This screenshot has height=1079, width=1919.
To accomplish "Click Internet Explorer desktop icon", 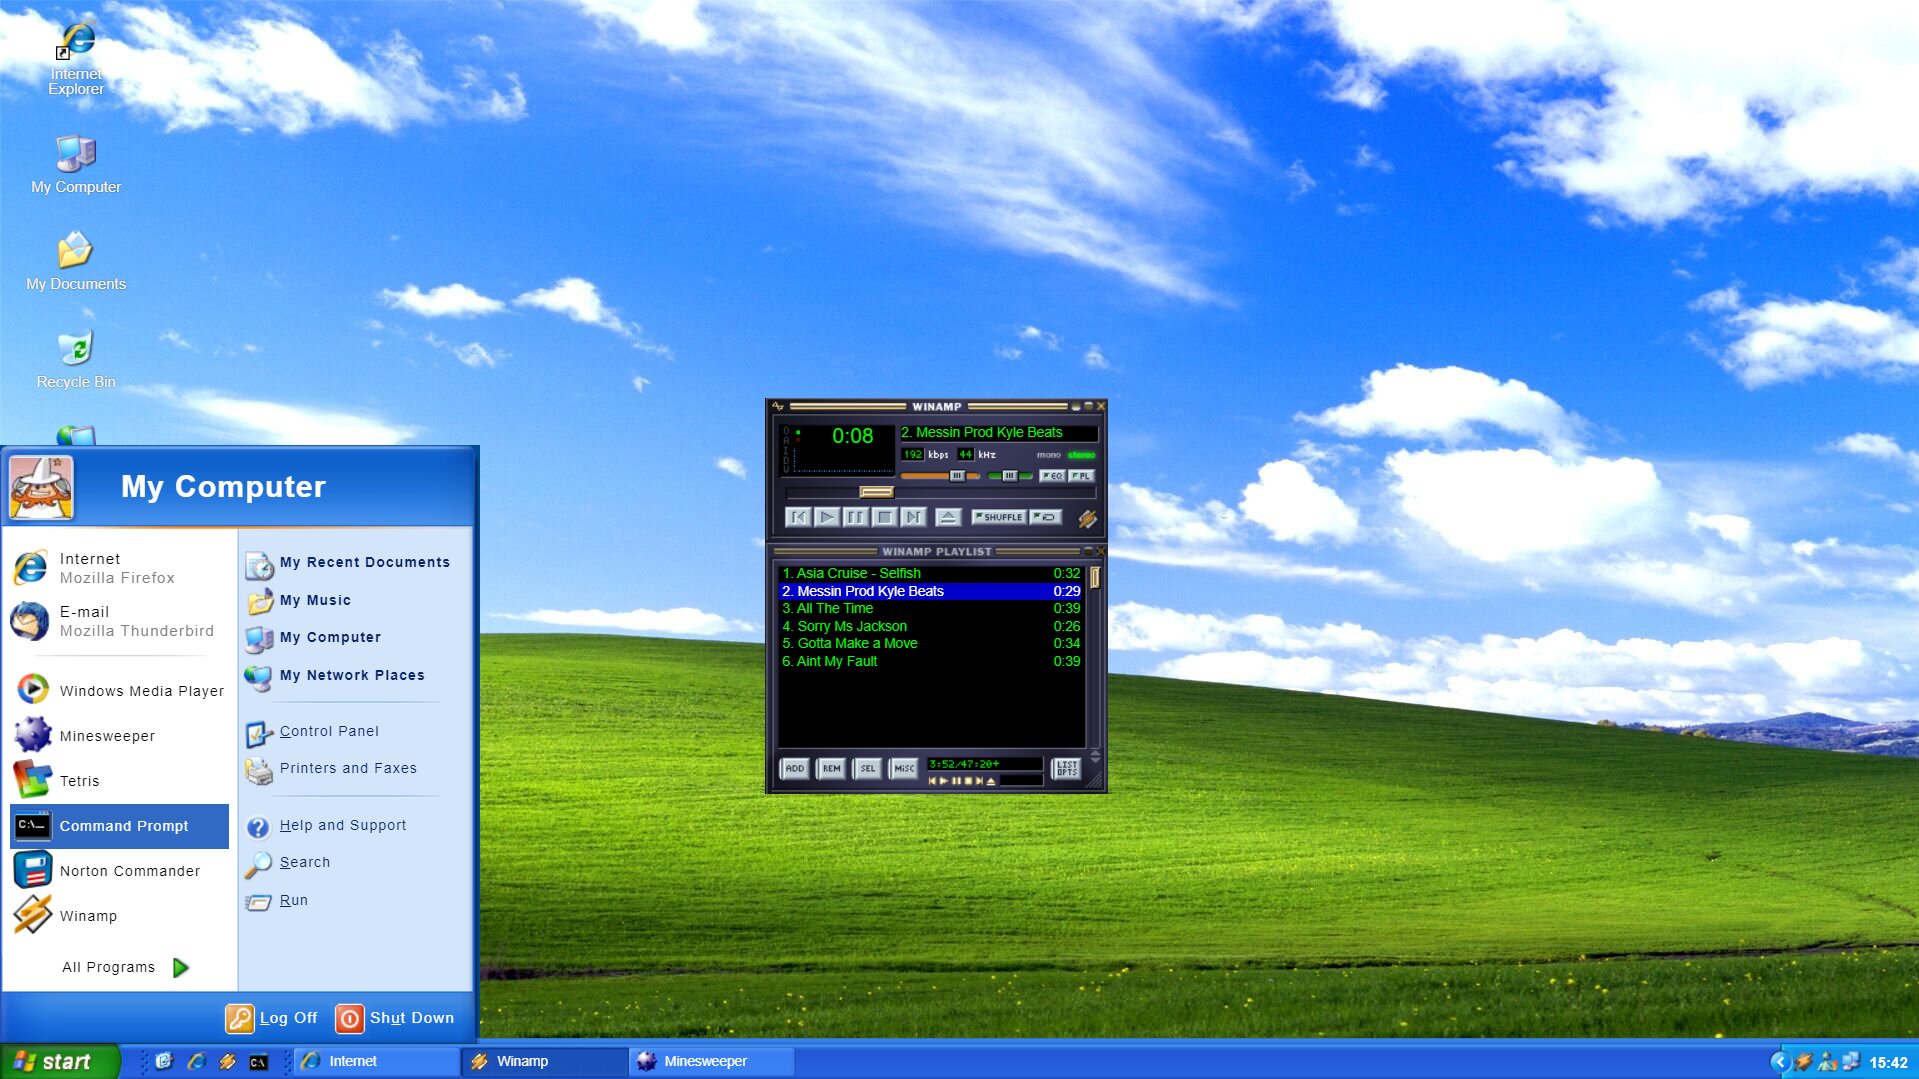I will pyautogui.click(x=76, y=58).
